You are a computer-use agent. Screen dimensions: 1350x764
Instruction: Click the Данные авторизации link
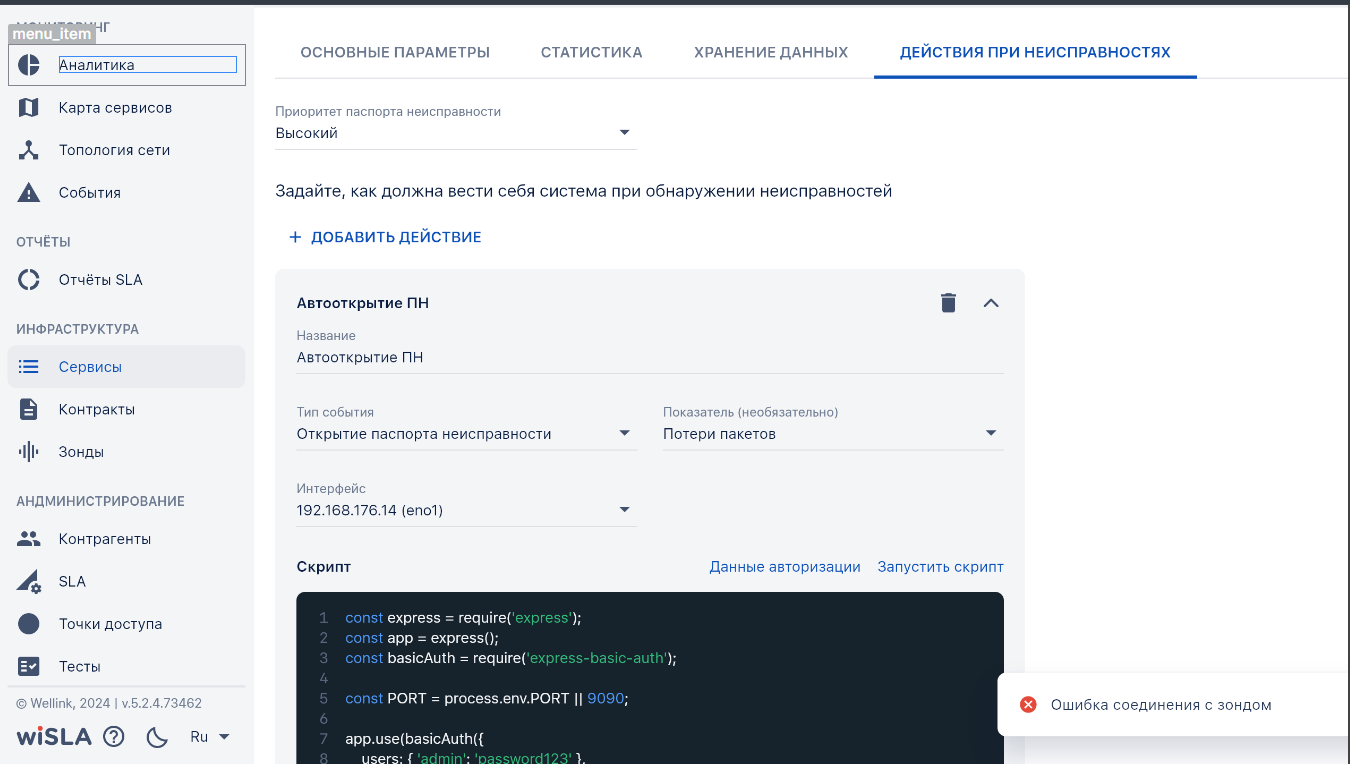[785, 567]
